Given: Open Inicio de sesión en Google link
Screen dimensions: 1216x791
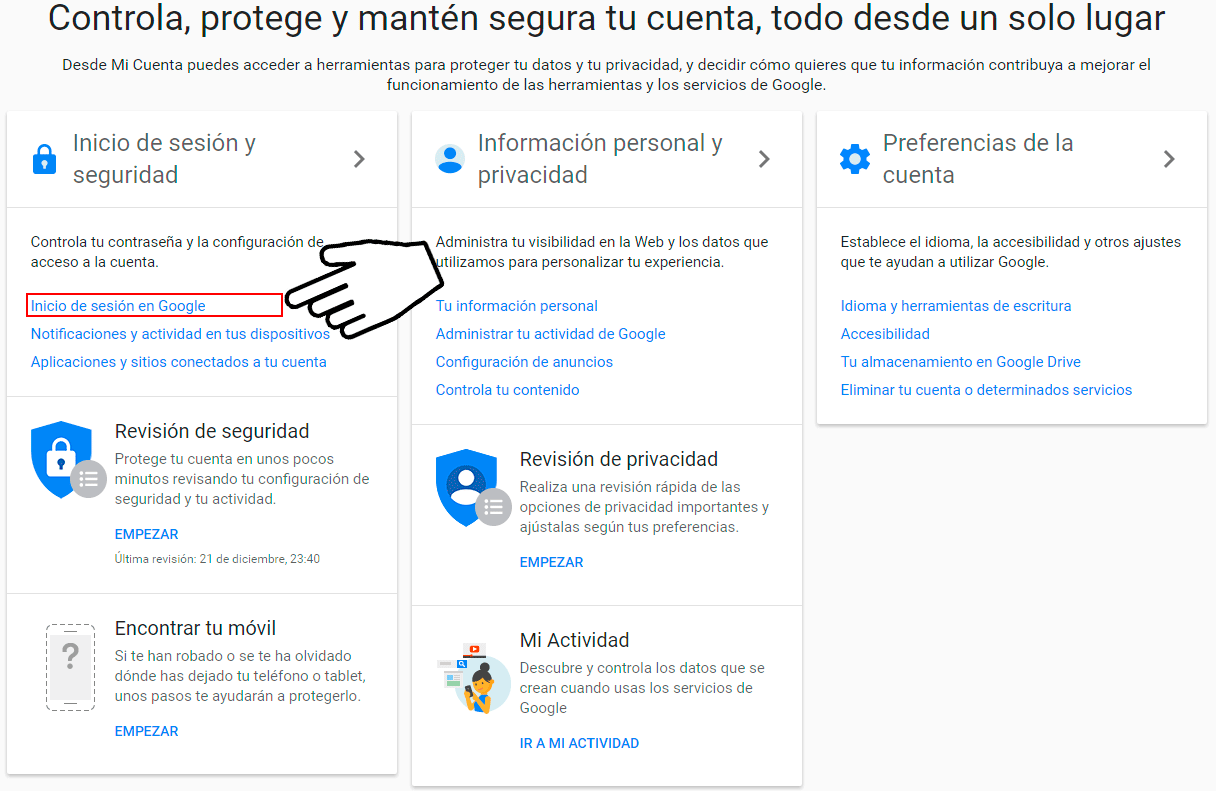Looking at the screenshot, I should (x=118, y=306).
